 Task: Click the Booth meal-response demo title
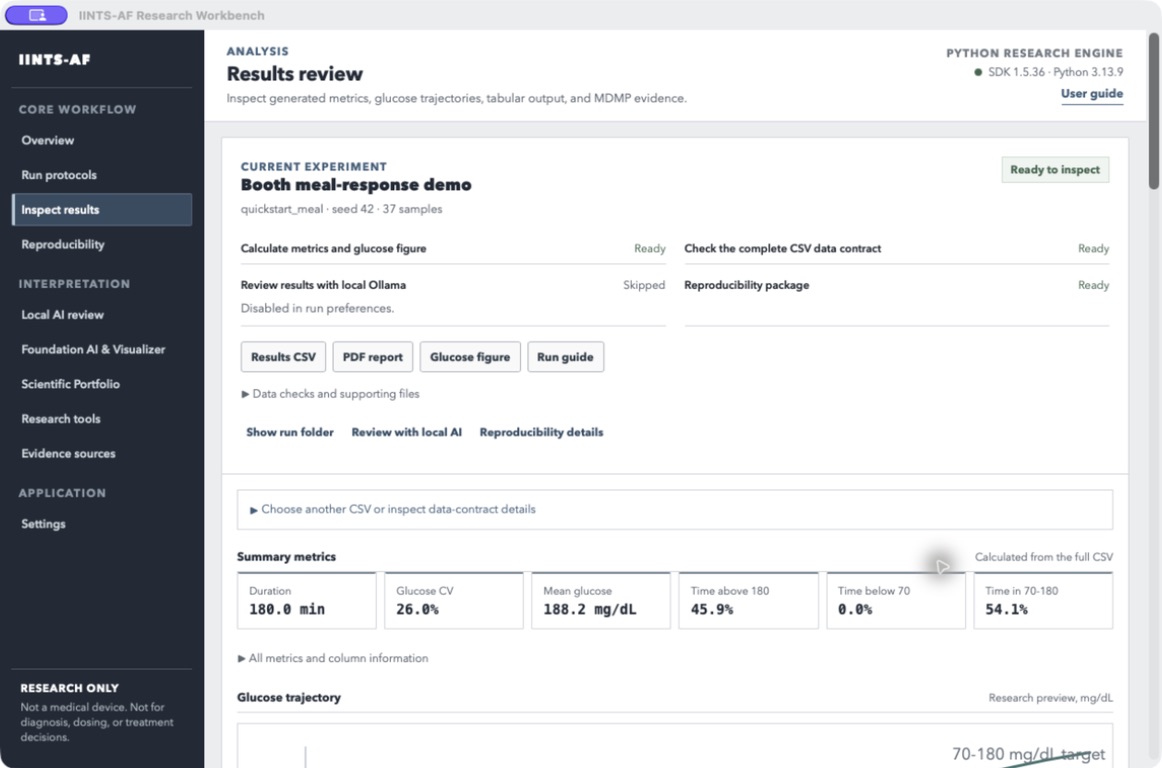tap(356, 185)
